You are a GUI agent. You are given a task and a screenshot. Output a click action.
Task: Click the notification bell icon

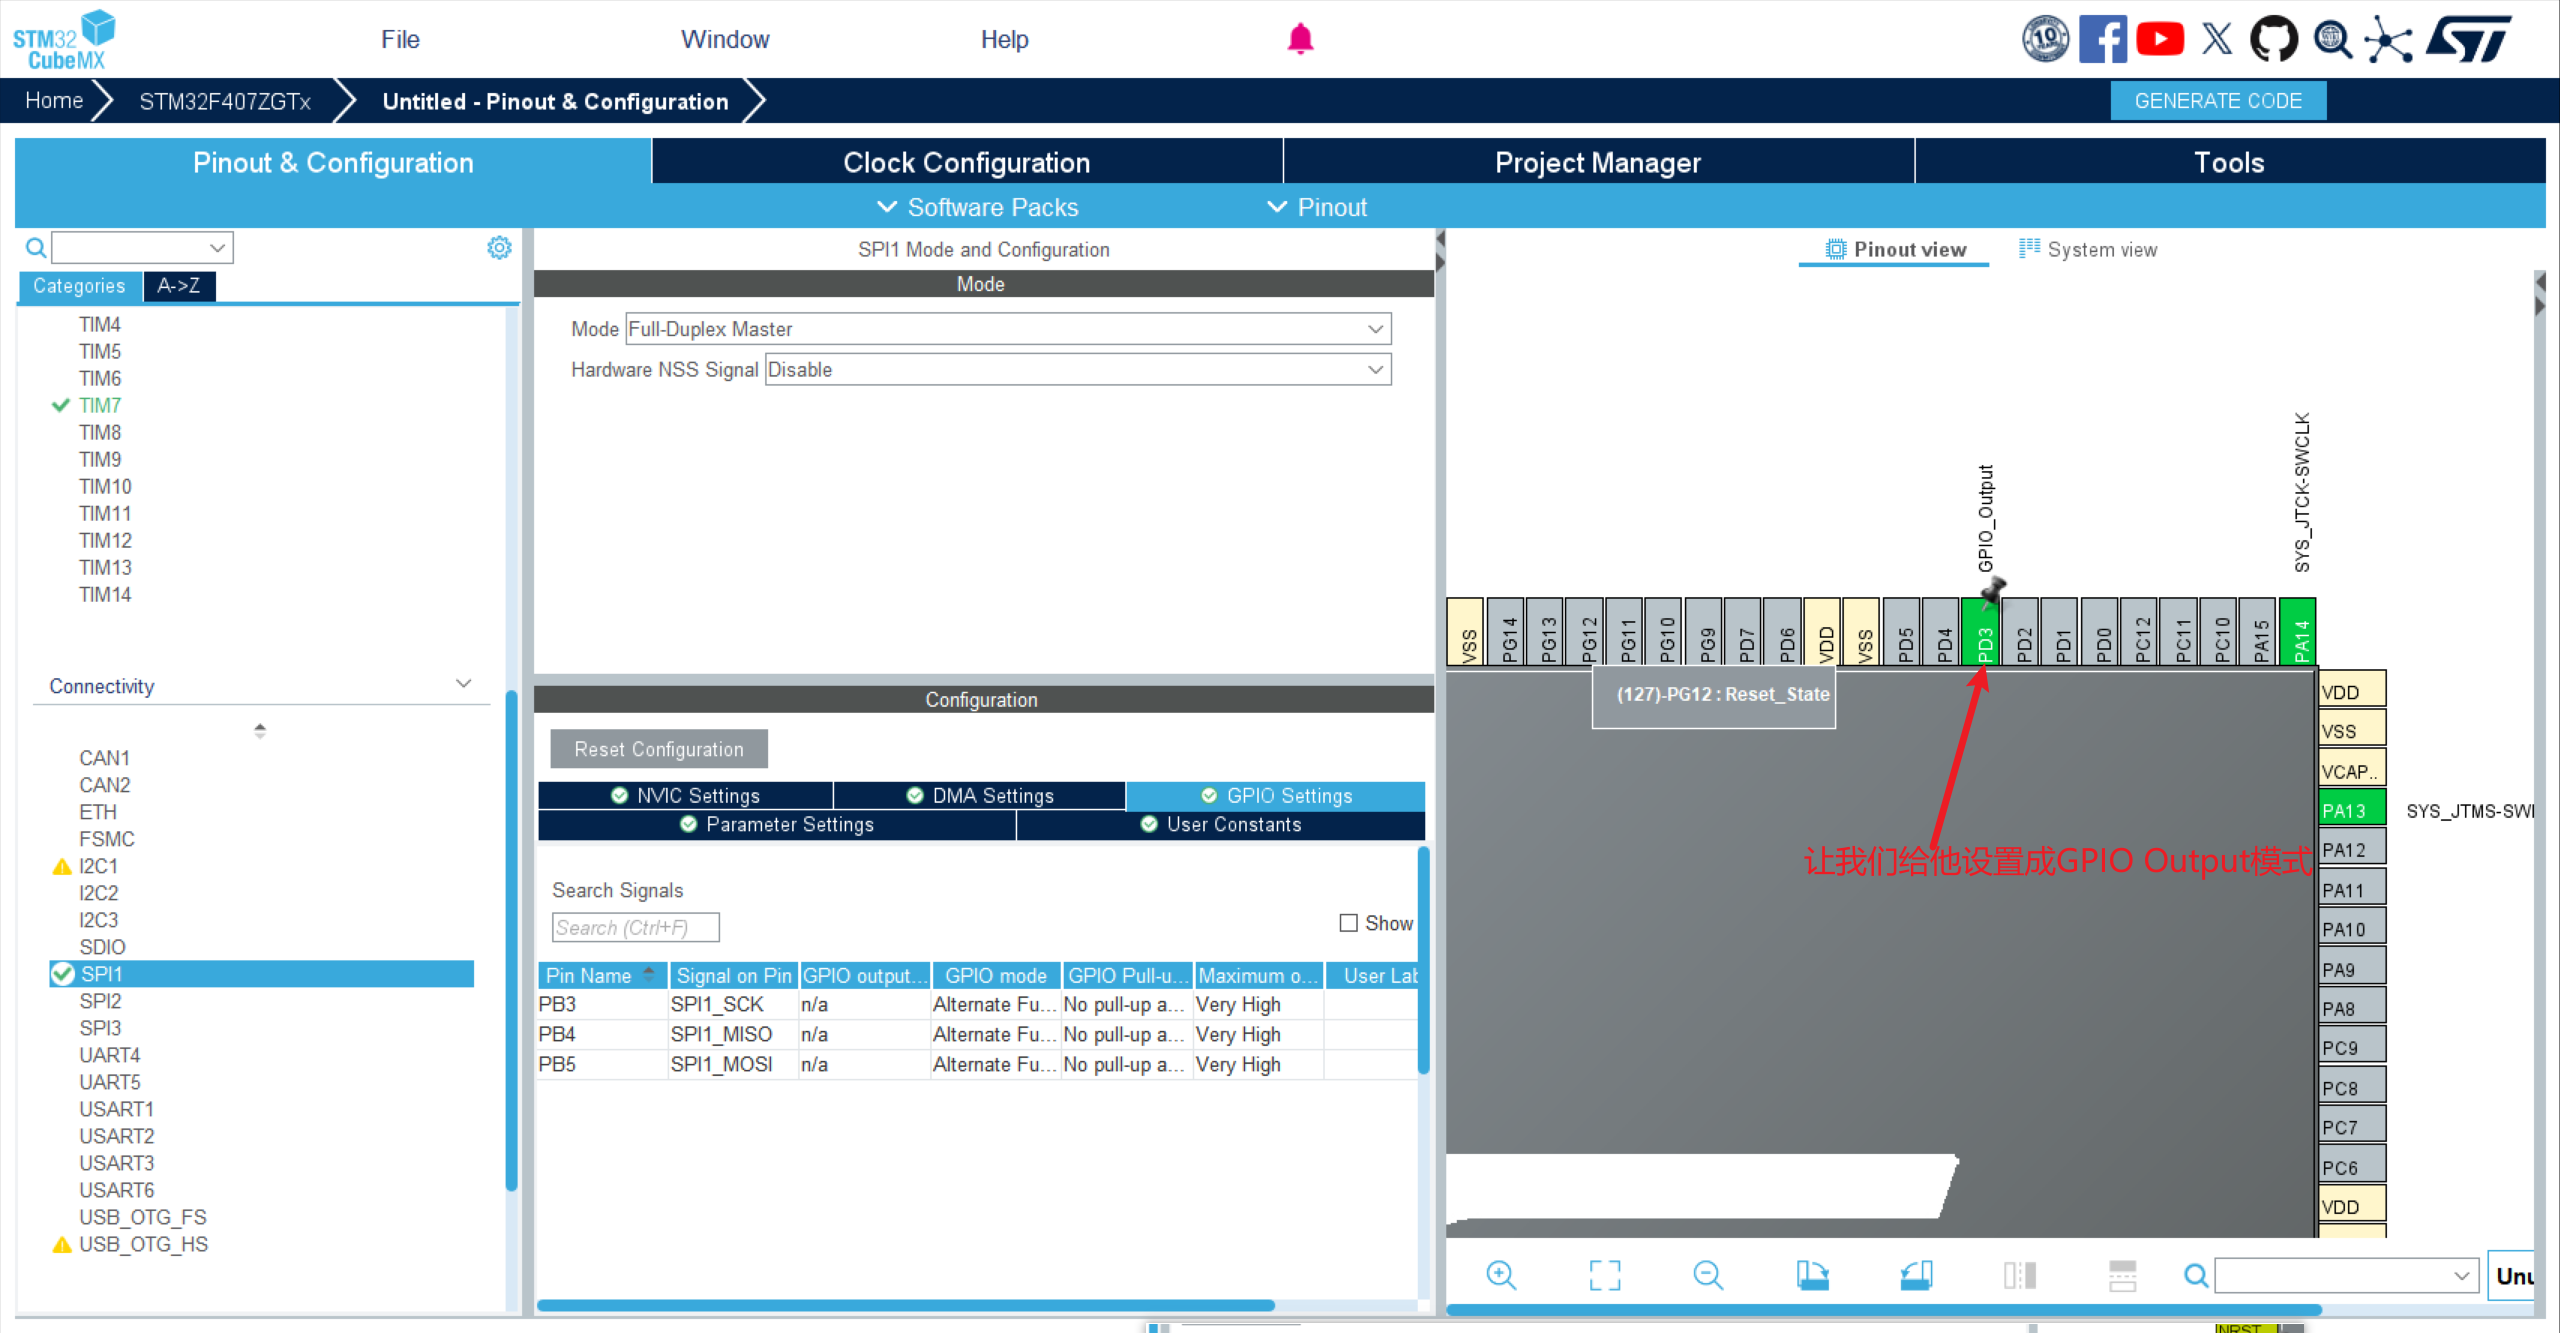point(1300,39)
